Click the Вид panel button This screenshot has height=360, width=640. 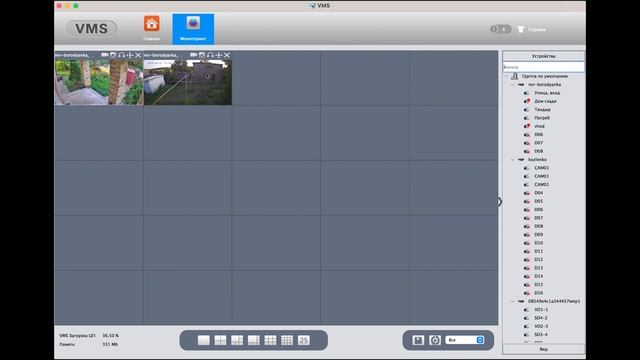(543, 349)
